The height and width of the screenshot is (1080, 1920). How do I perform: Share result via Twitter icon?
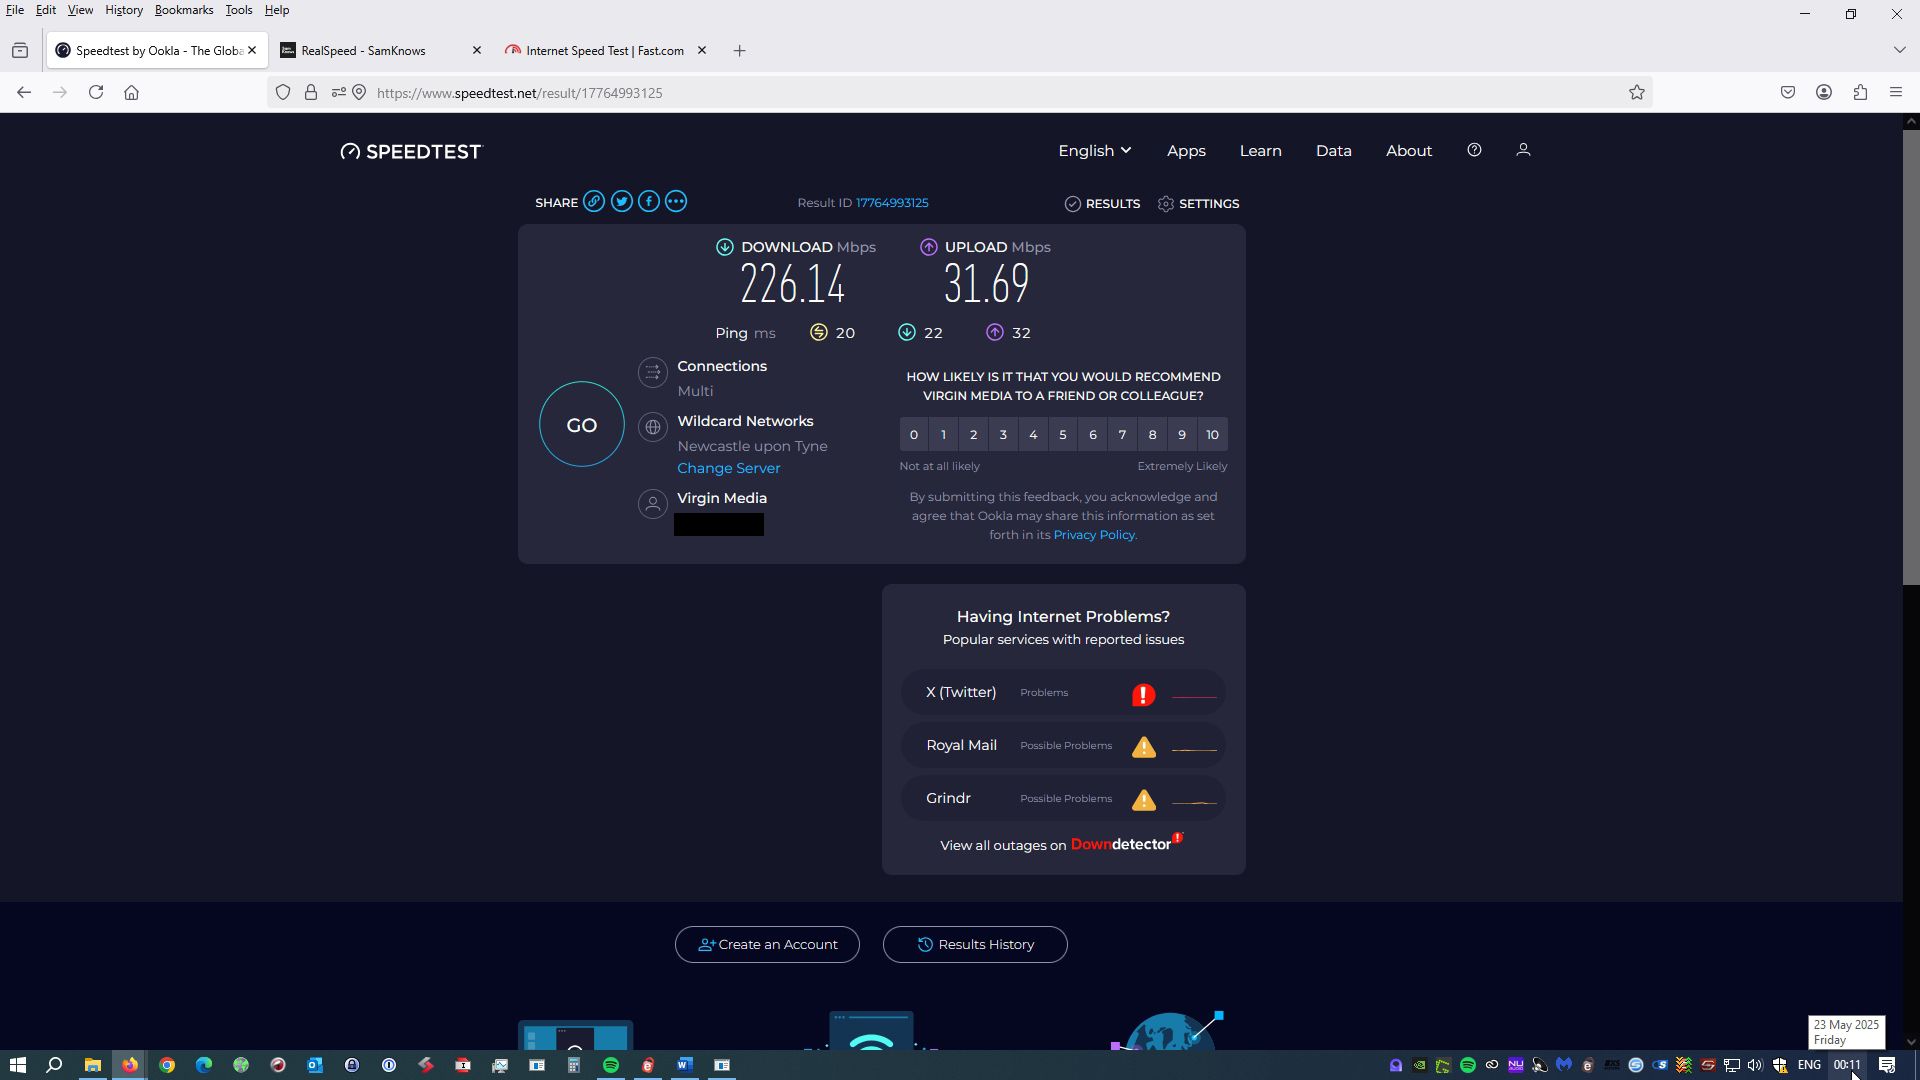point(621,202)
